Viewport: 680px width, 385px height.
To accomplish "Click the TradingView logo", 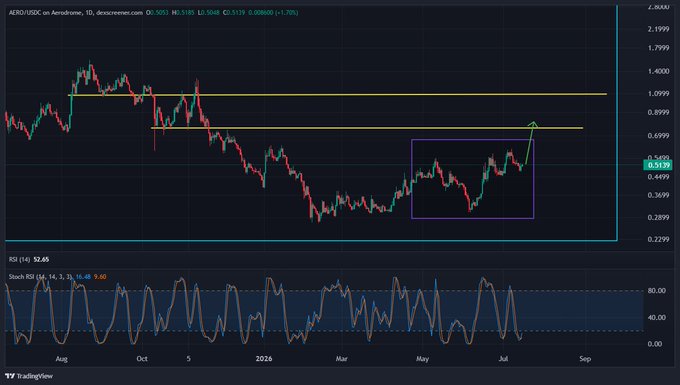I will pyautogui.click(x=29, y=376).
